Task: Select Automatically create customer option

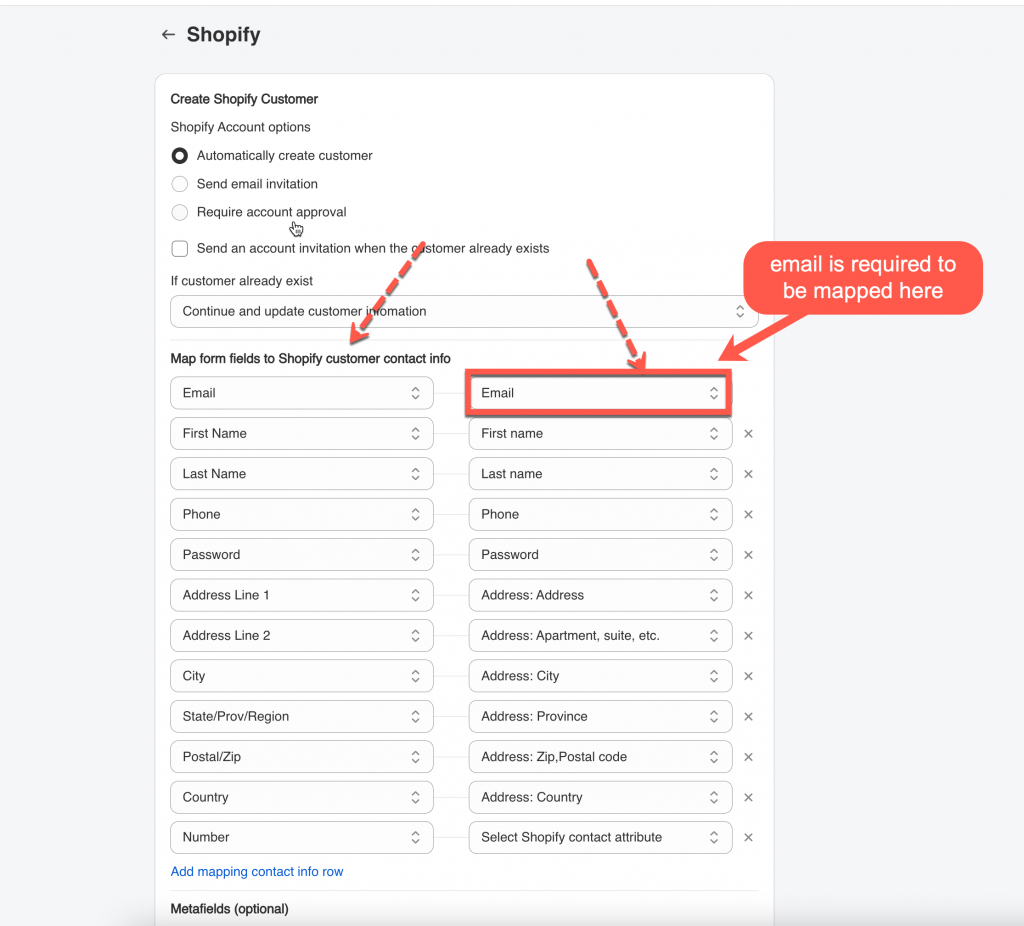Action: coord(180,156)
